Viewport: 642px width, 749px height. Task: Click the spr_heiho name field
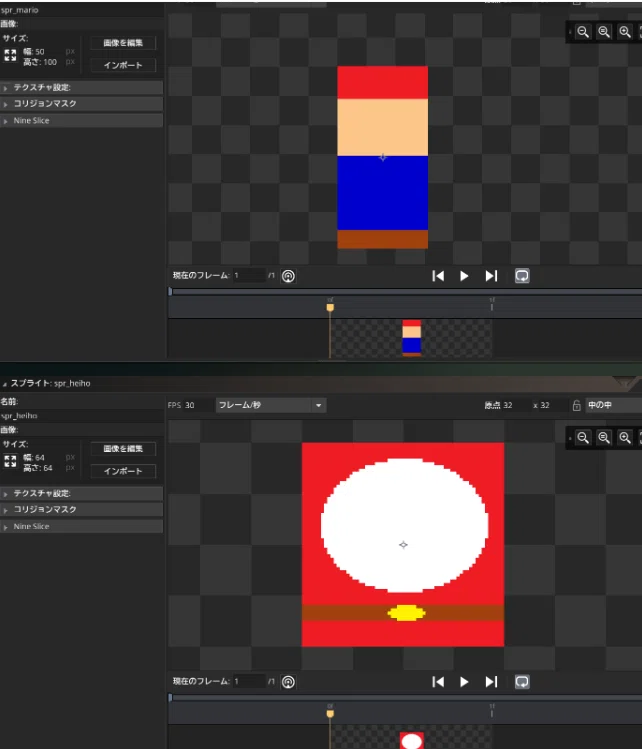82,416
